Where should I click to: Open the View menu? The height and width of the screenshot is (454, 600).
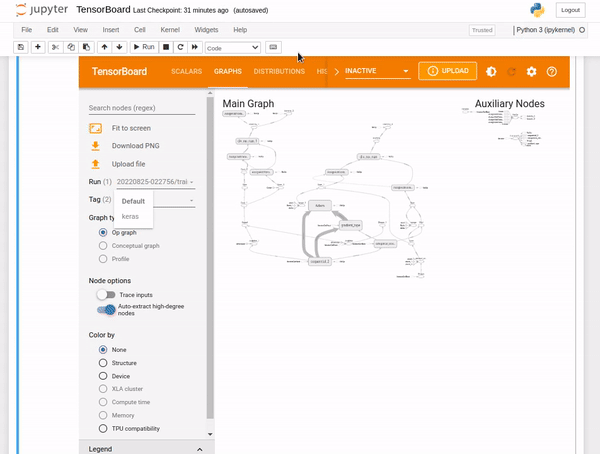(80, 30)
